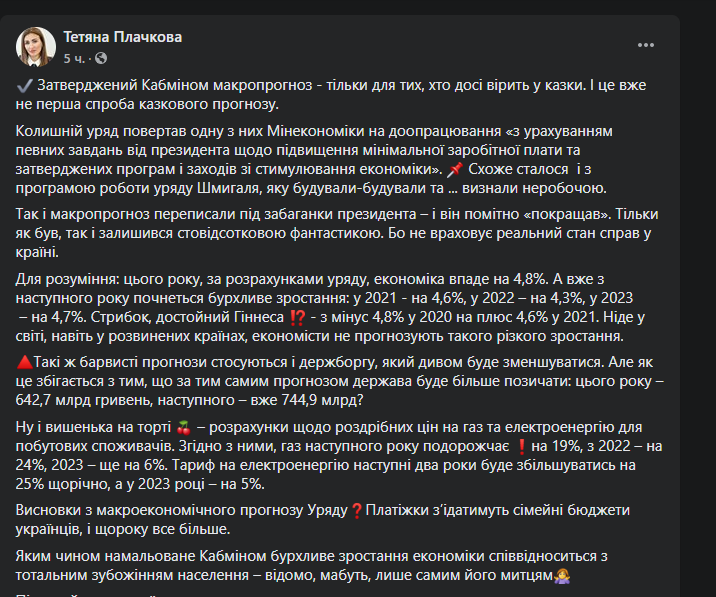Click the gray check mark emoji
The width and height of the screenshot is (716, 597).
(25, 87)
